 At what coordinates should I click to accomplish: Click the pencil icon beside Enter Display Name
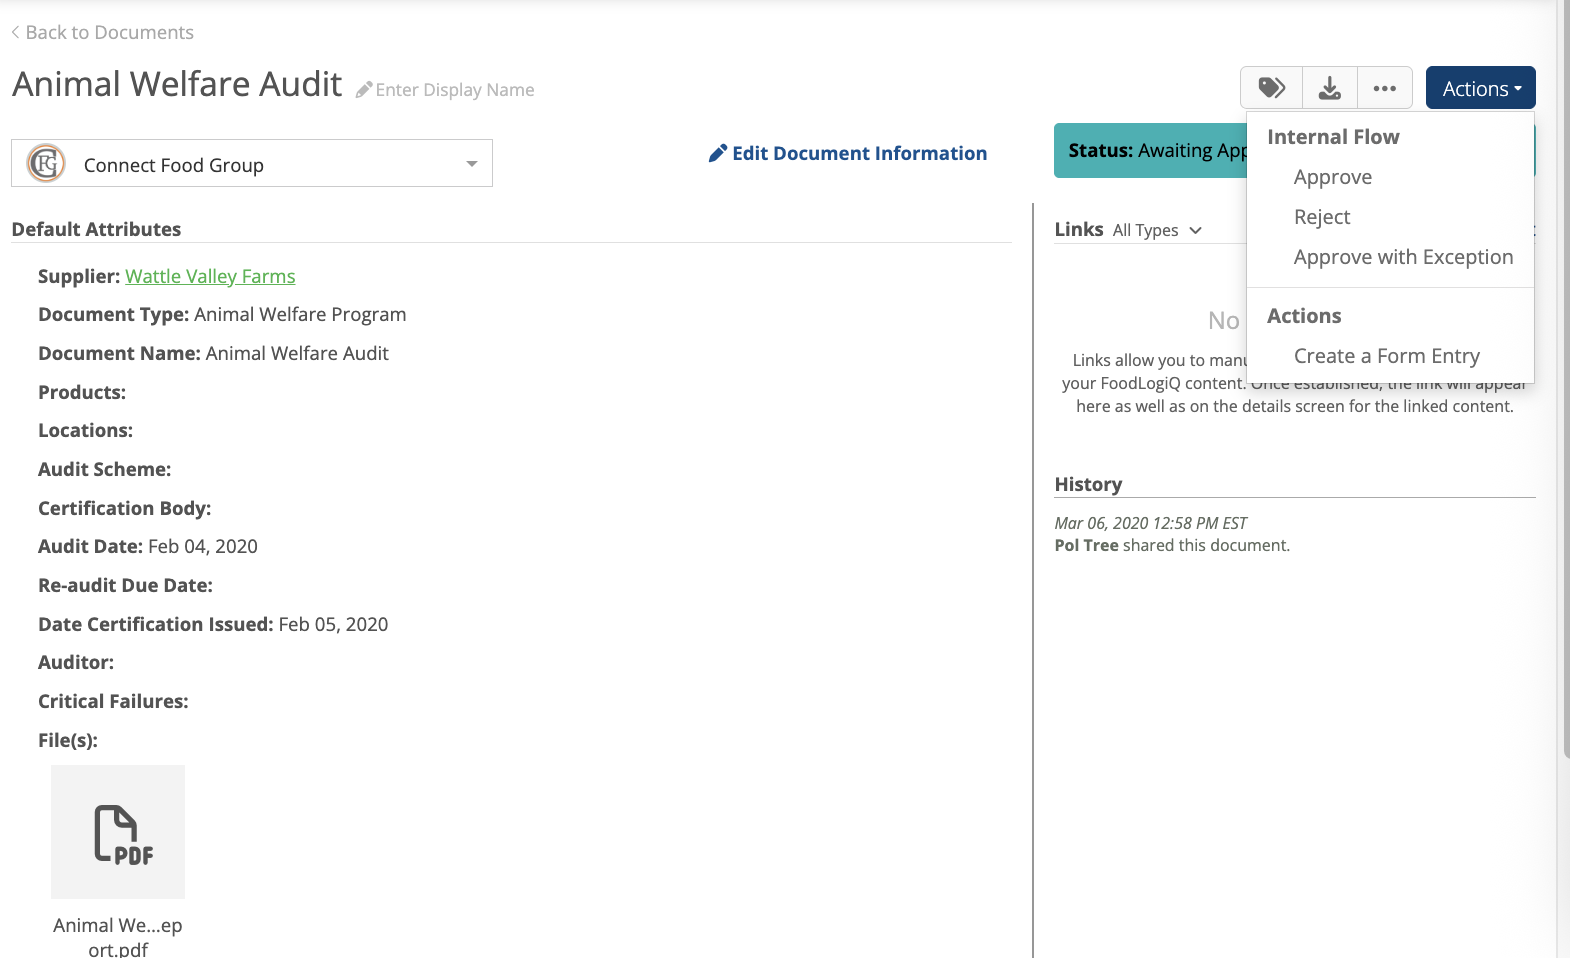[x=364, y=90]
